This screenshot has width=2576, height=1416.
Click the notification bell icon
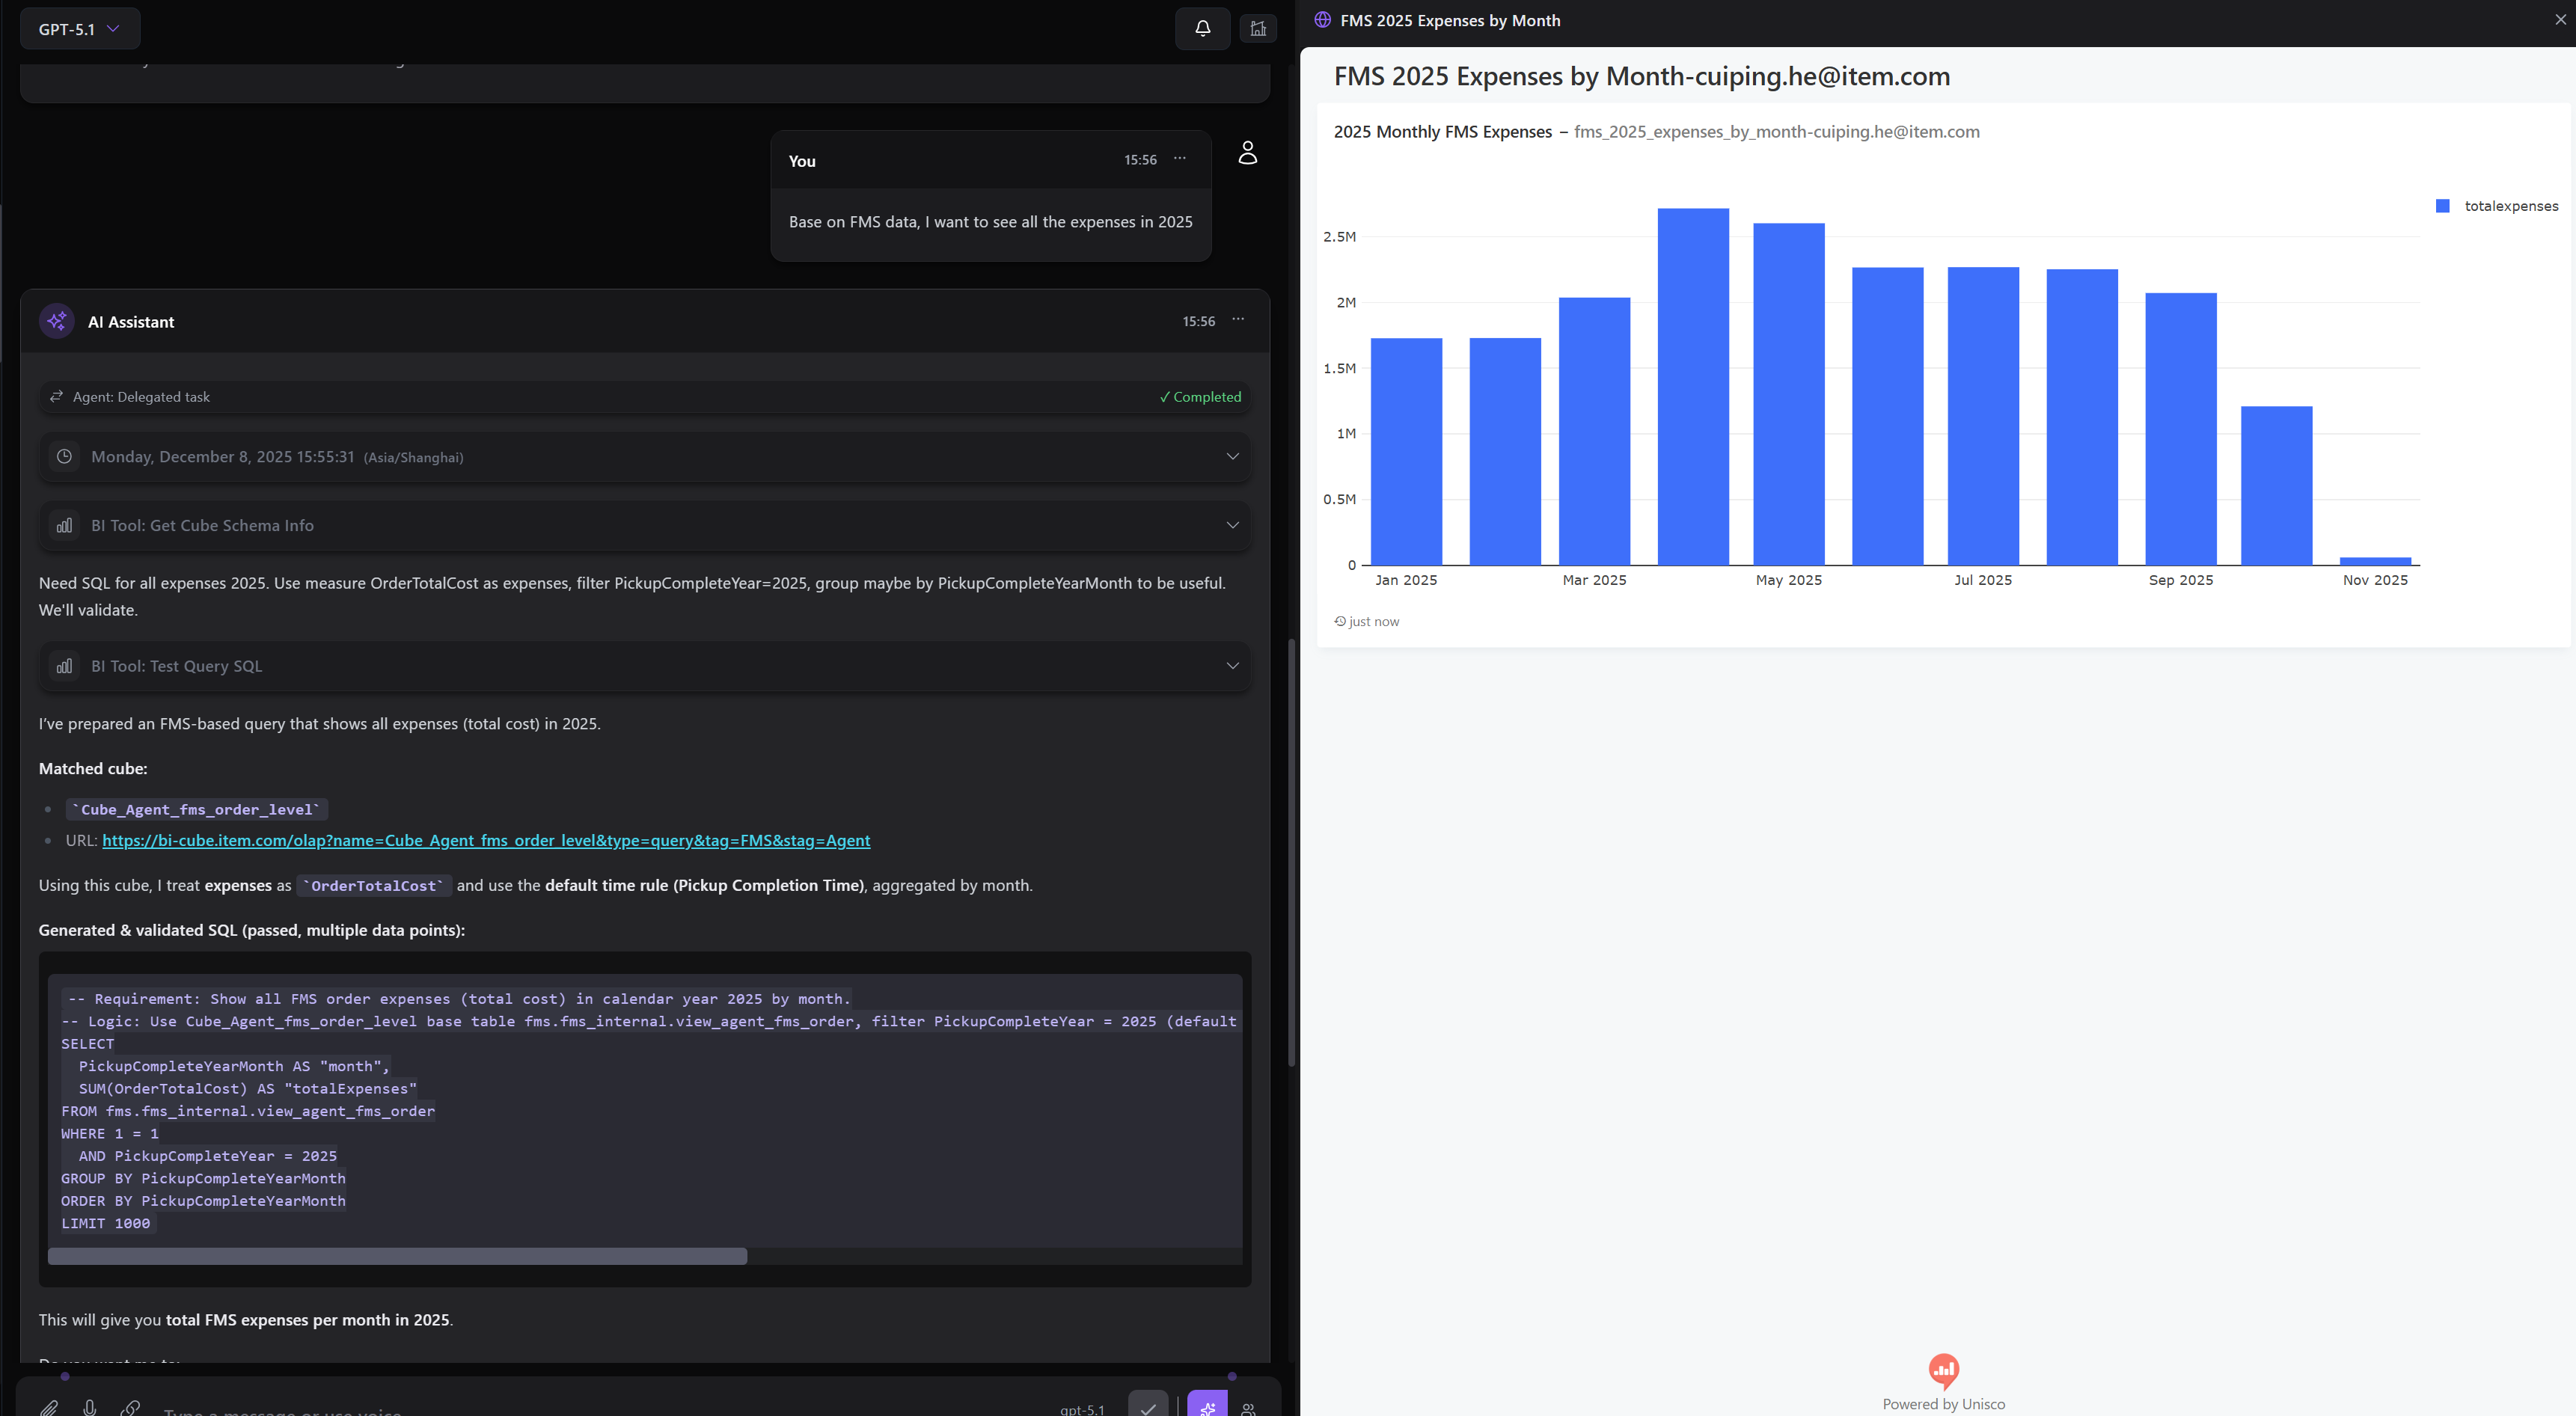tap(1202, 28)
